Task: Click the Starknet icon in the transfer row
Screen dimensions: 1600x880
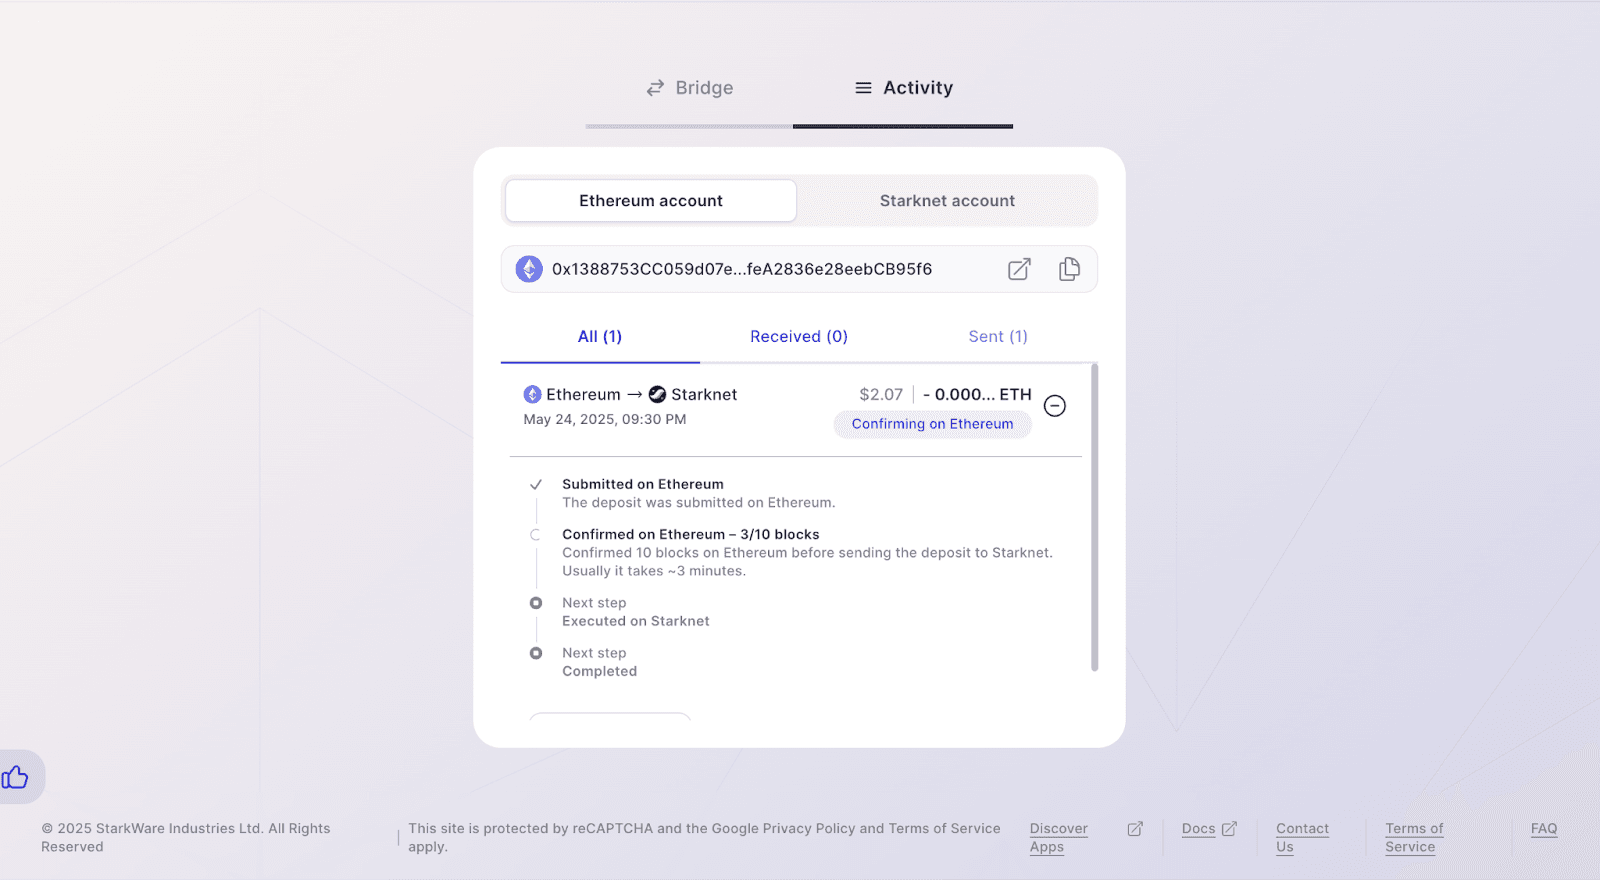Action: (x=657, y=395)
